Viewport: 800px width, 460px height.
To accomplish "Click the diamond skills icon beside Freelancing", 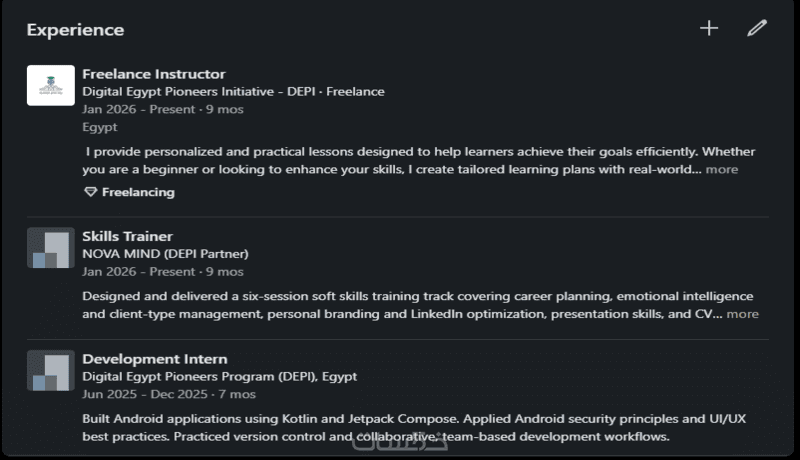I will coord(90,192).
